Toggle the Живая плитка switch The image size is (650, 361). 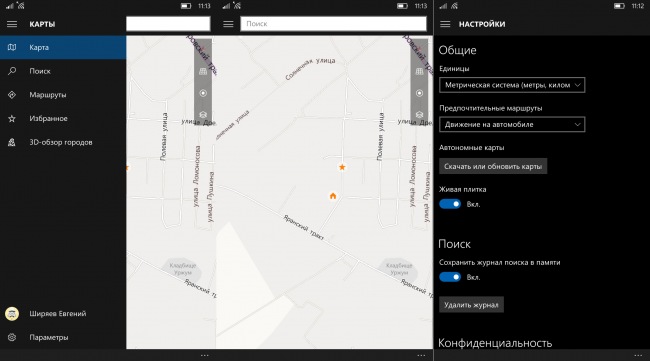click(450, 204)
